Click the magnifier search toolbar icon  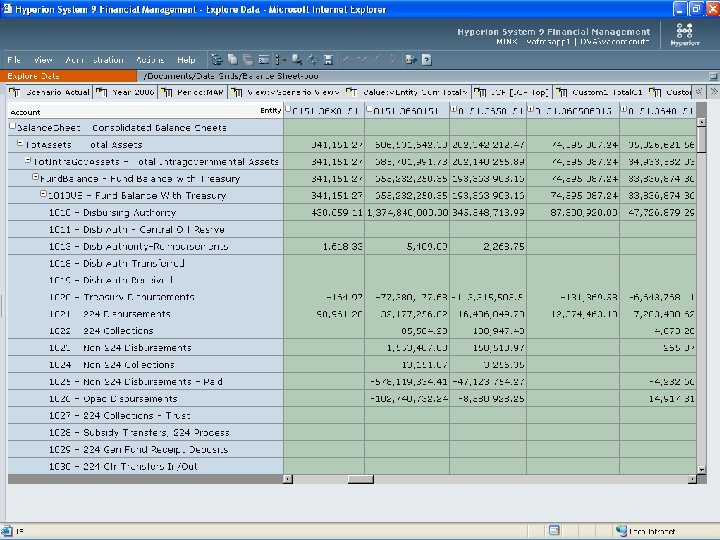(297, 60)
